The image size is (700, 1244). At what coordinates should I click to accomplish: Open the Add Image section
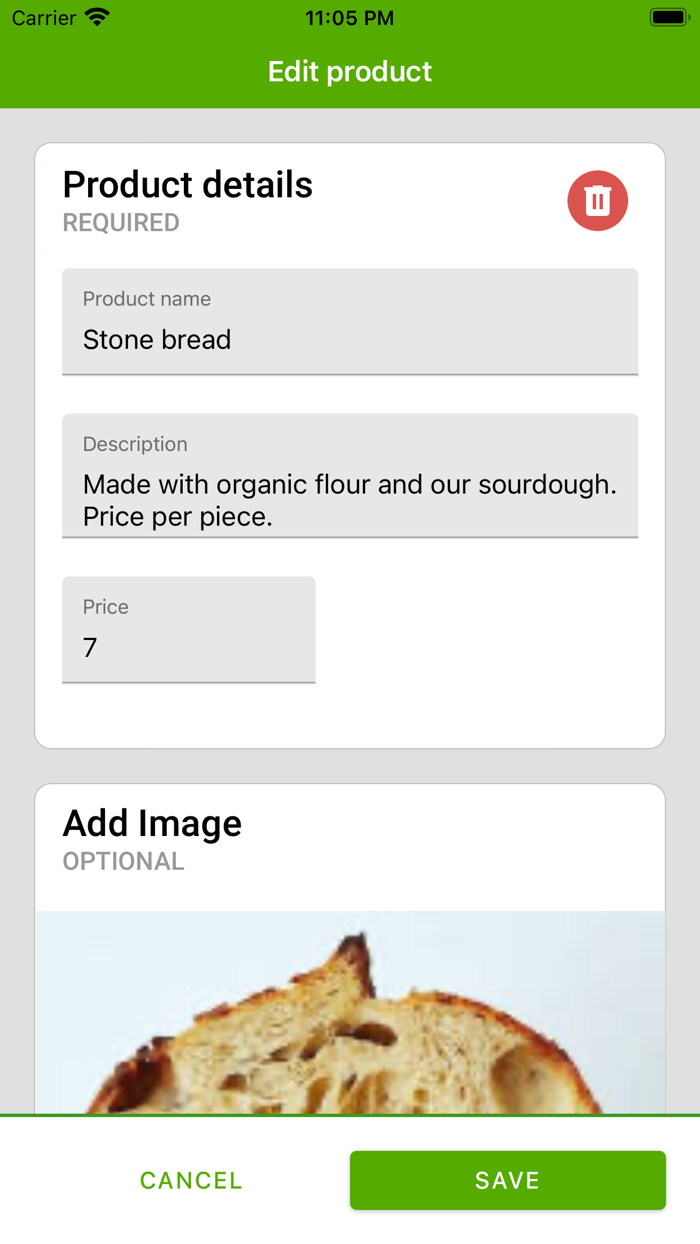click(x=152, y=823)
